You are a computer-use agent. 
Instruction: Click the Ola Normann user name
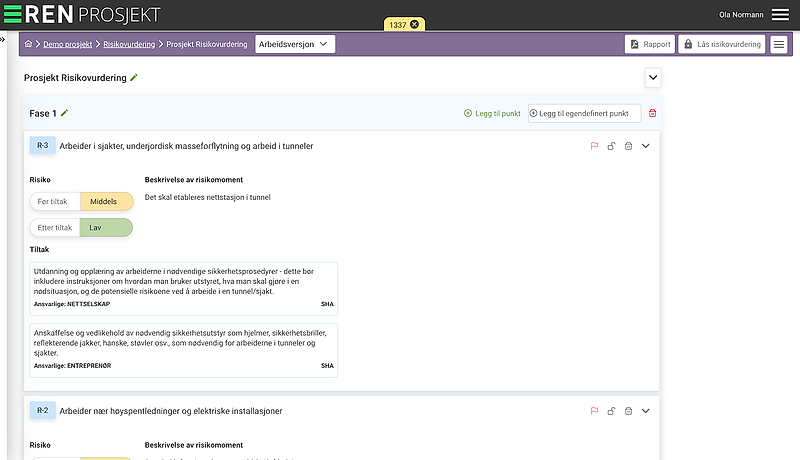(741, 15)
